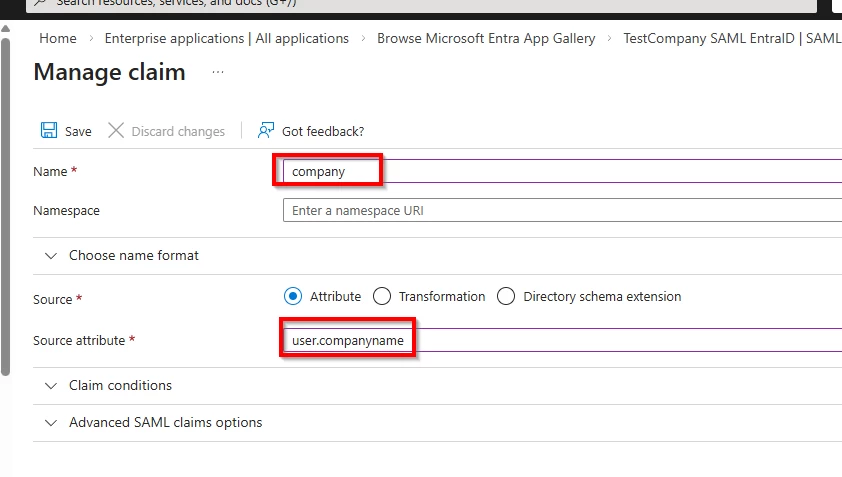The height and width of the screenshot is (477, 842).
Task: Click the Name field containing company
Action: tap(560, 171)
